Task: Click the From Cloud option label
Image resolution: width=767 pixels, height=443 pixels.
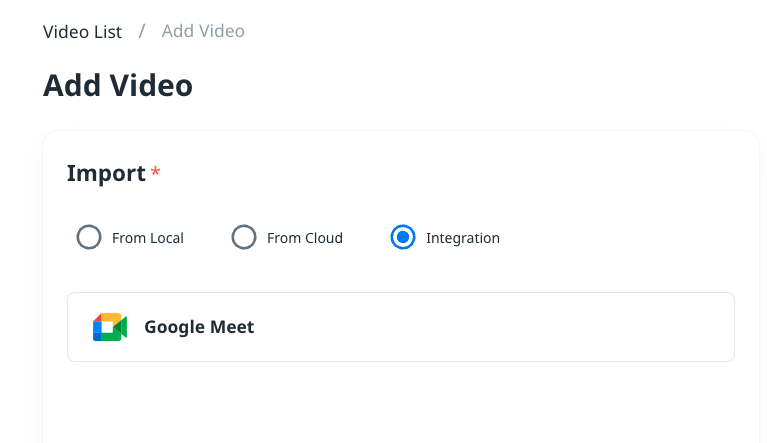Action: 305,239
